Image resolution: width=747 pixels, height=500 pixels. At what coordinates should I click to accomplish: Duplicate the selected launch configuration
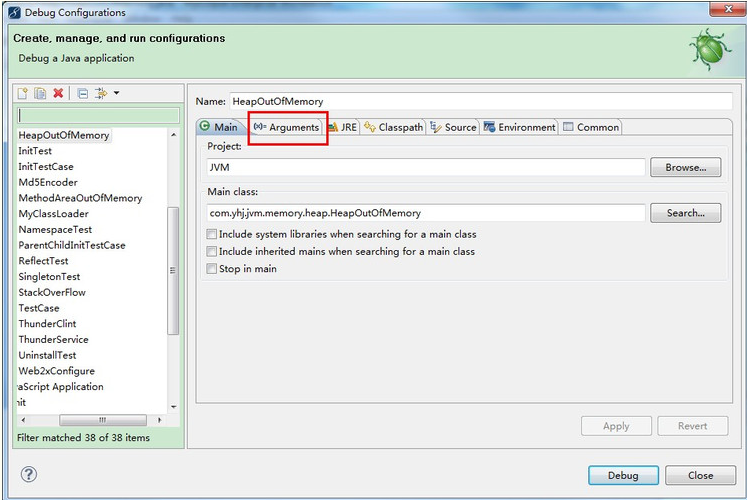pos(40,93)
